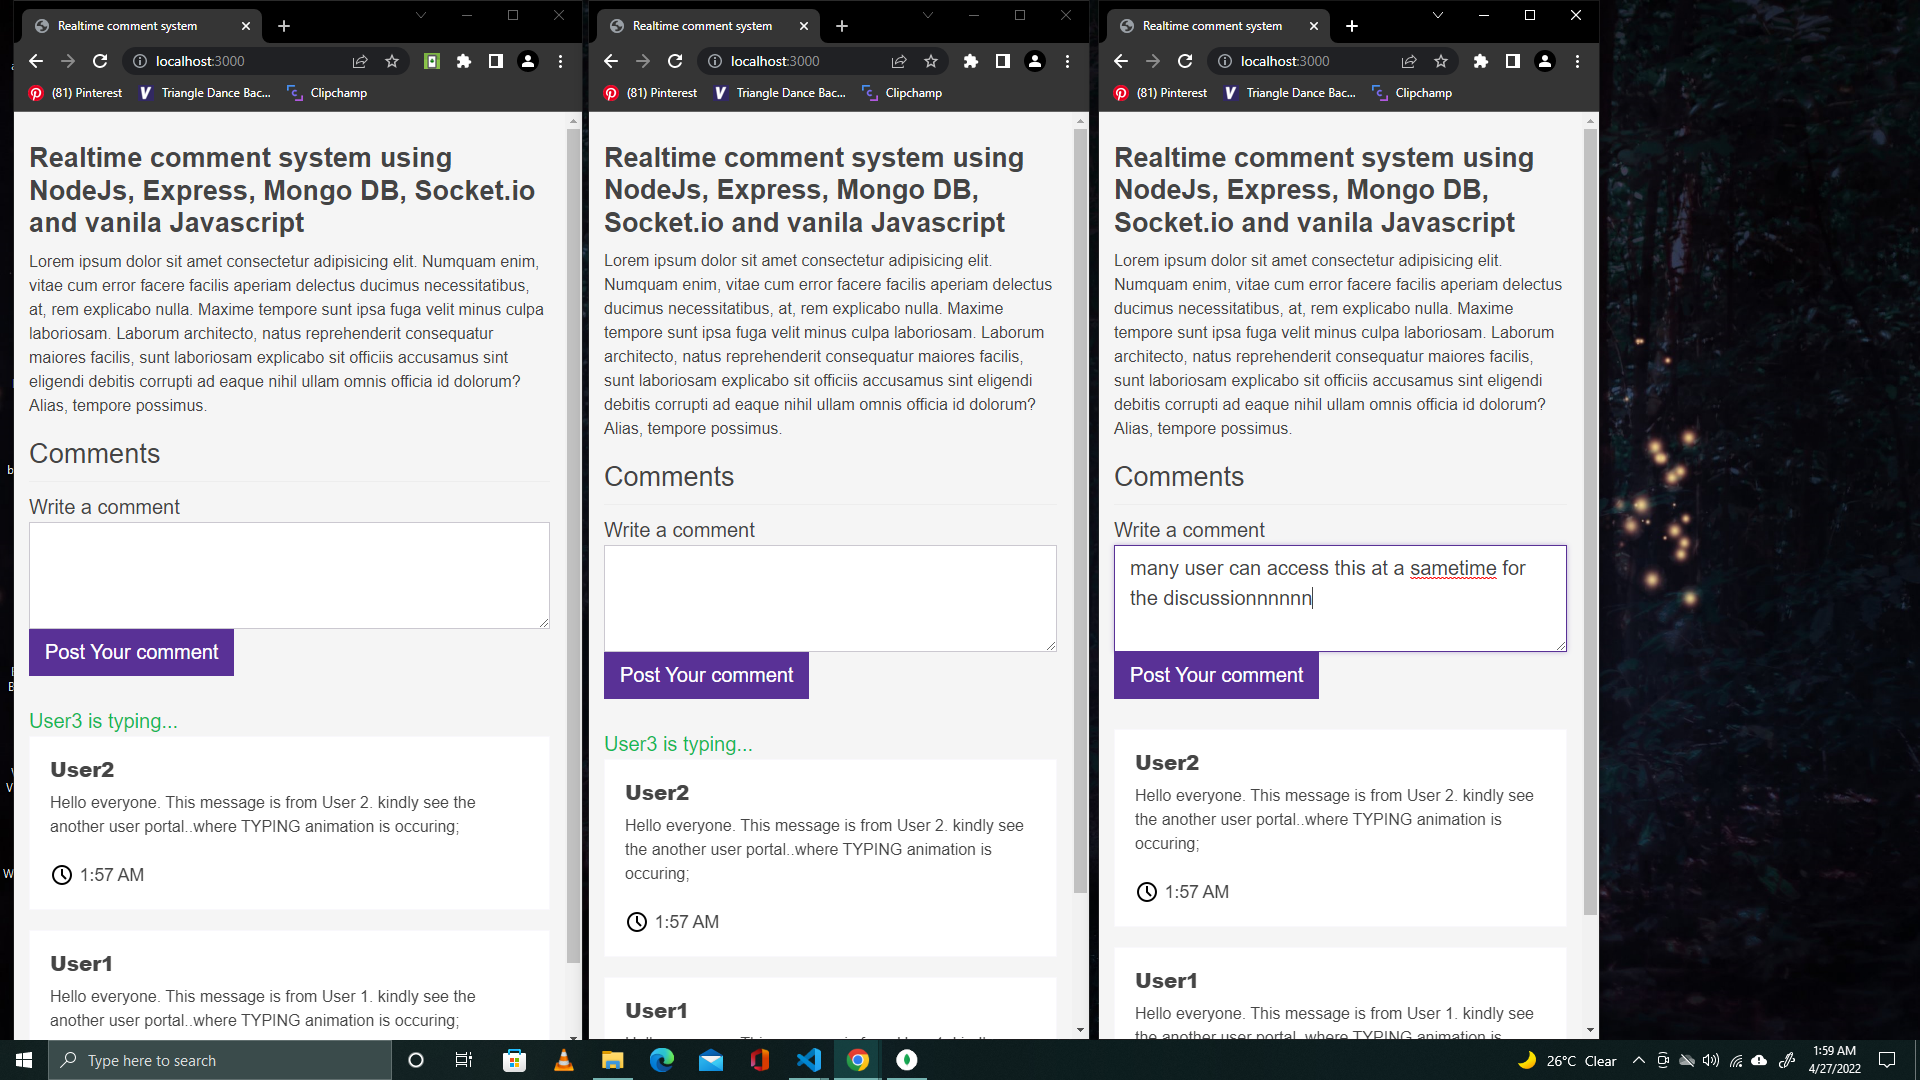Toggle side panel in rightmost browser window
The image size is (1920, 1080).
tap(1513, 61)
